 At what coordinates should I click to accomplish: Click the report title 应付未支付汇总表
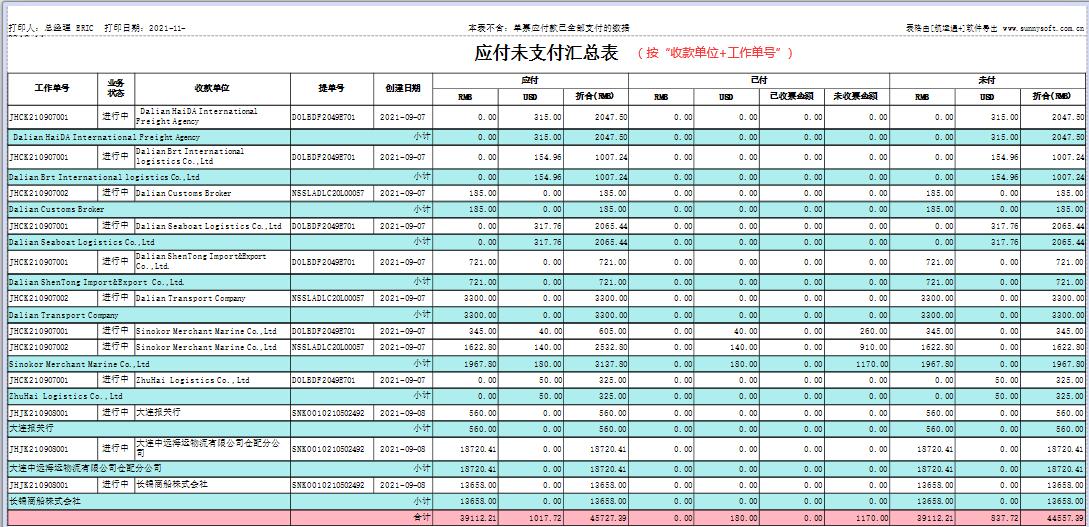(547, 53)
